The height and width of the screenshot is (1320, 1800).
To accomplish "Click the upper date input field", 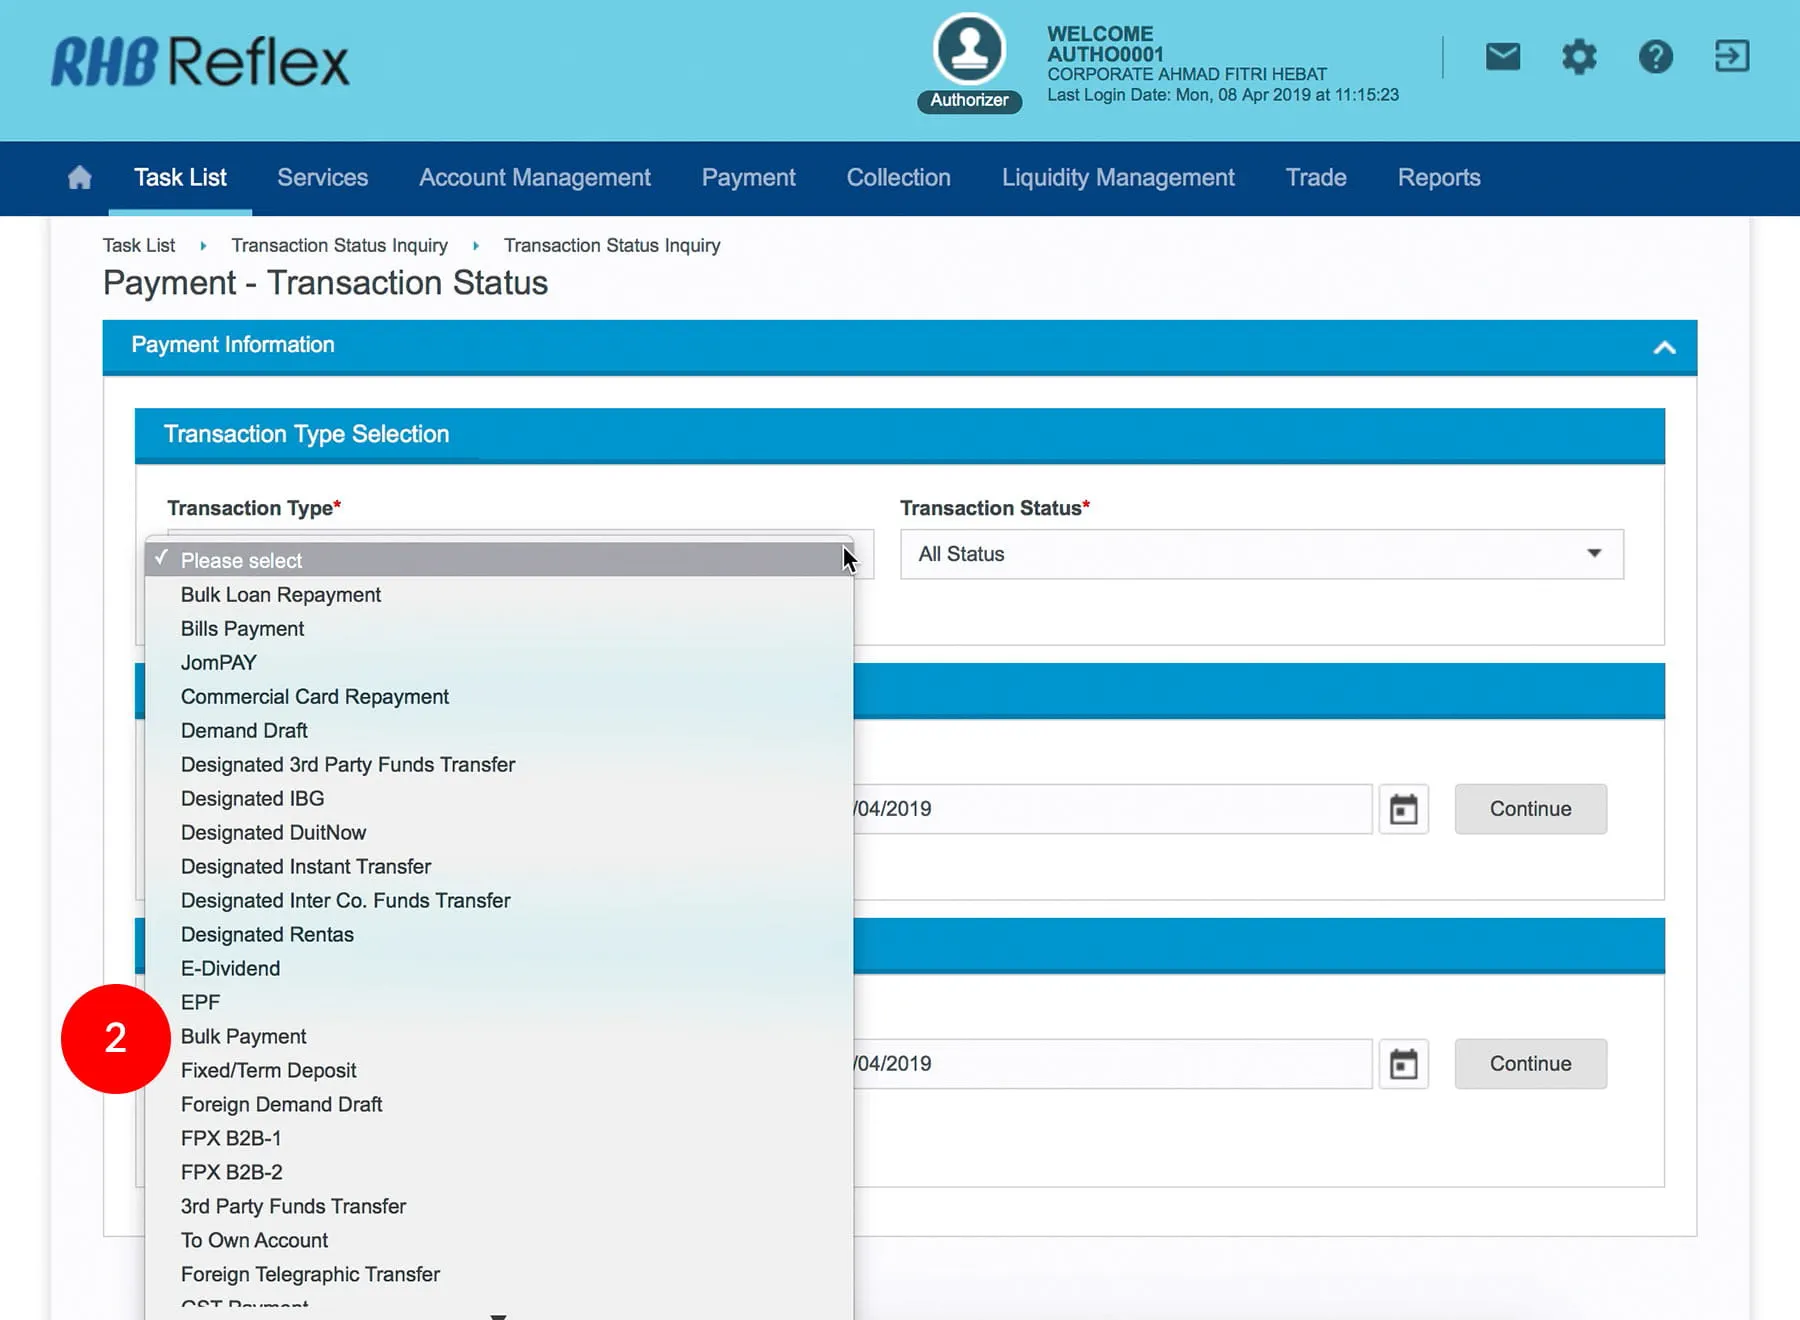I will click(x=1110, y=809).
